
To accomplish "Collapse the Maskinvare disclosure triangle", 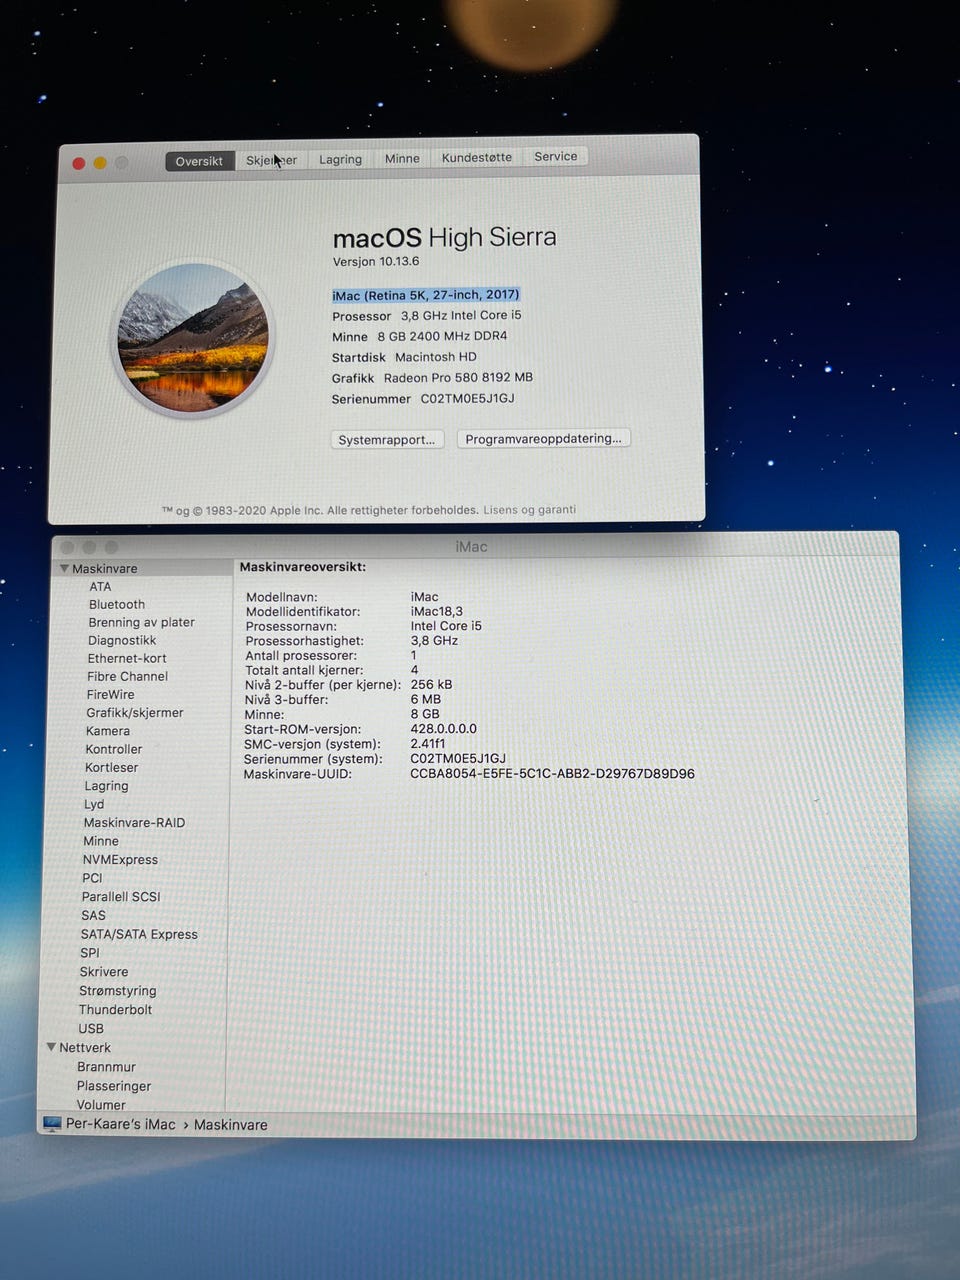I will click(64, 568).
